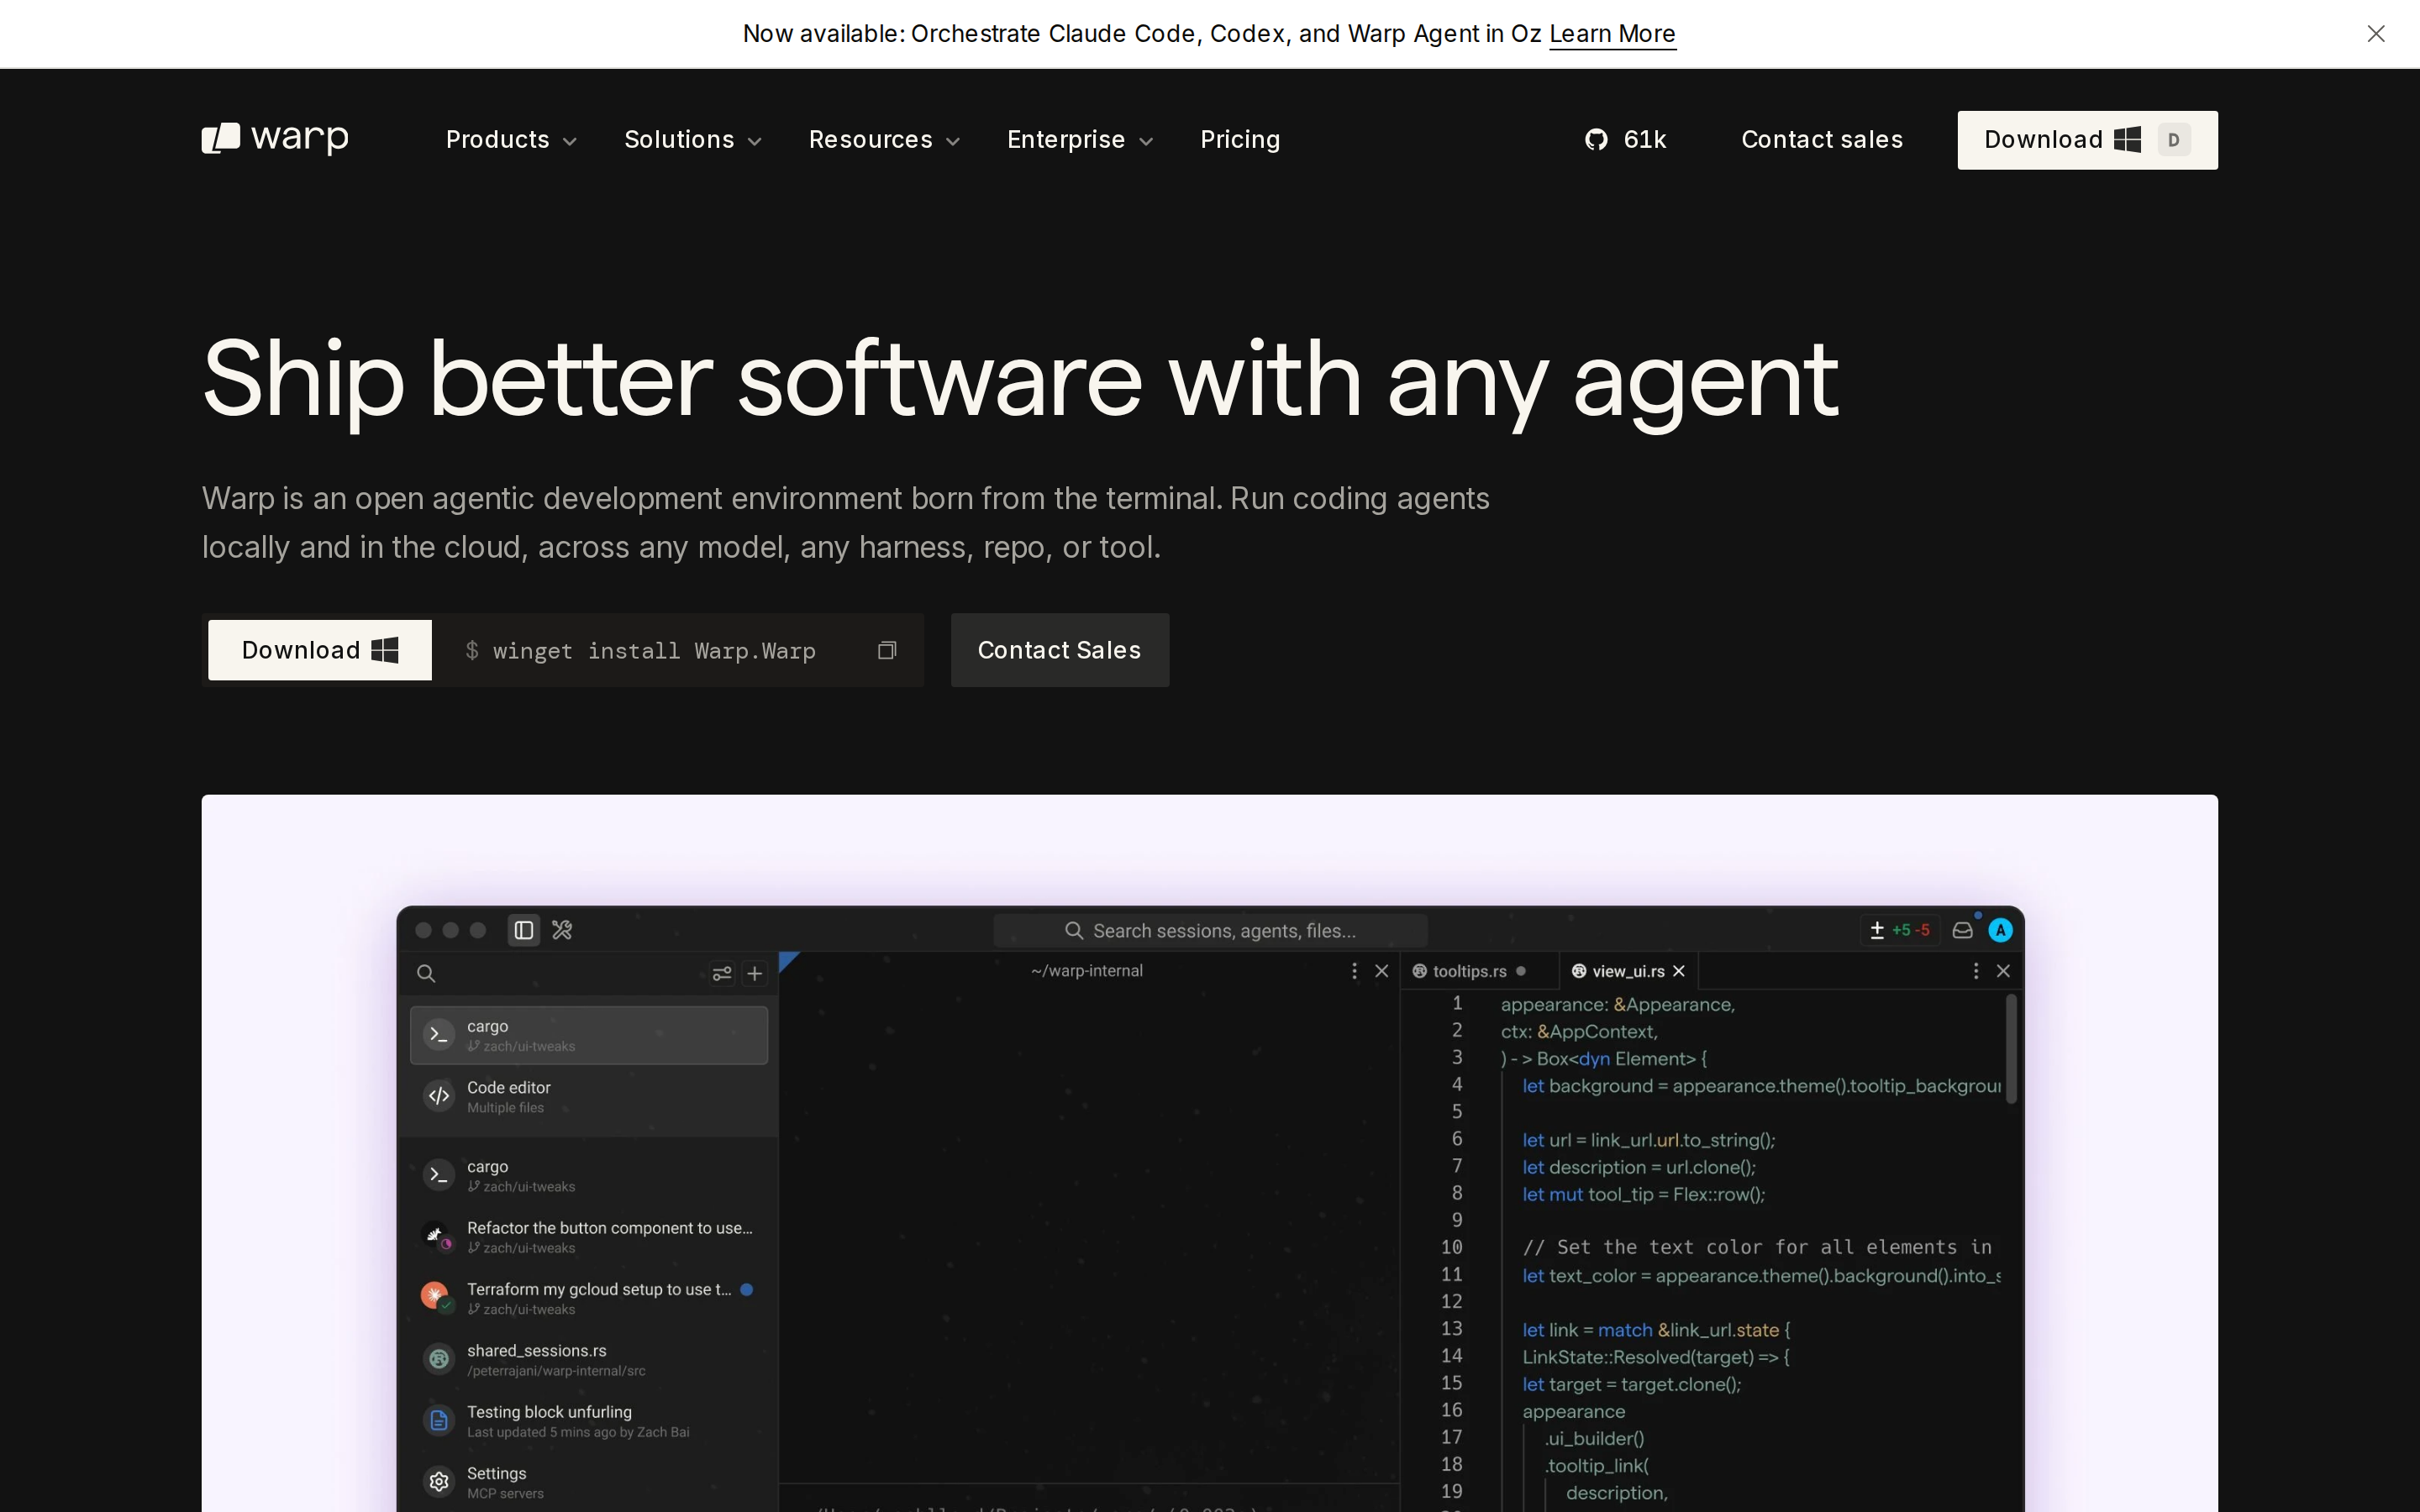
Task: Copy the winget install command
Action: coord(887,651)
